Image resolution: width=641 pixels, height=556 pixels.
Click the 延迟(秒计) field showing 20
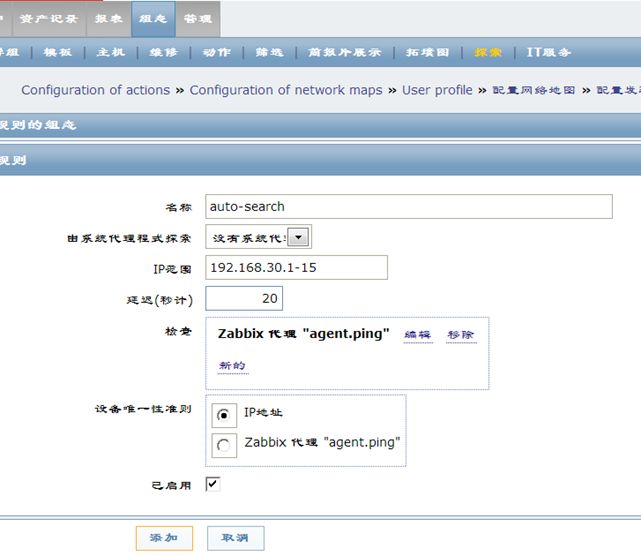(x=244, y=298)
